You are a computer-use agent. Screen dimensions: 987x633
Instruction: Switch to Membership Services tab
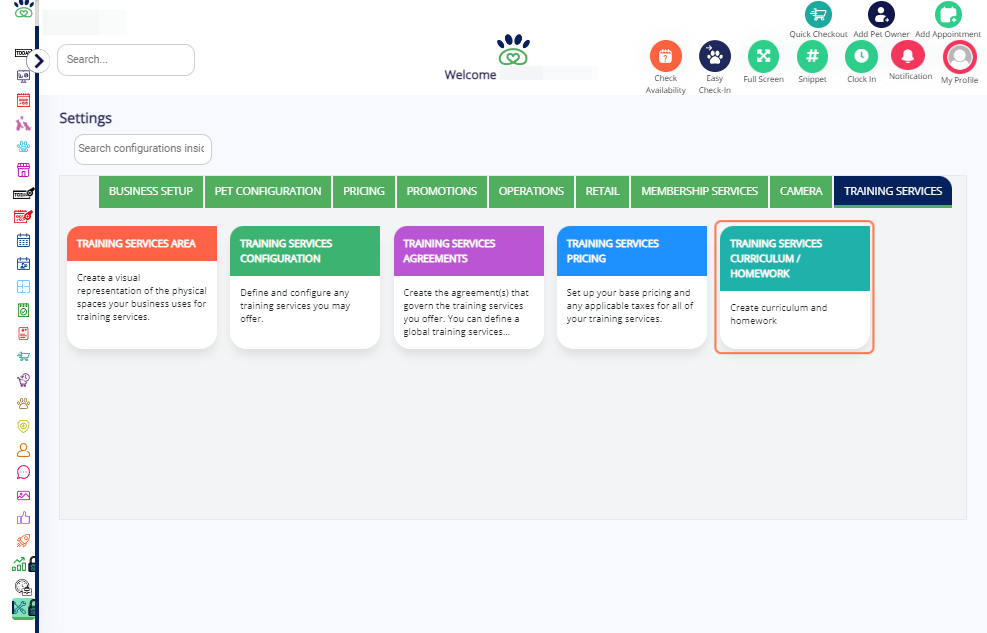[x=699, y=191]
